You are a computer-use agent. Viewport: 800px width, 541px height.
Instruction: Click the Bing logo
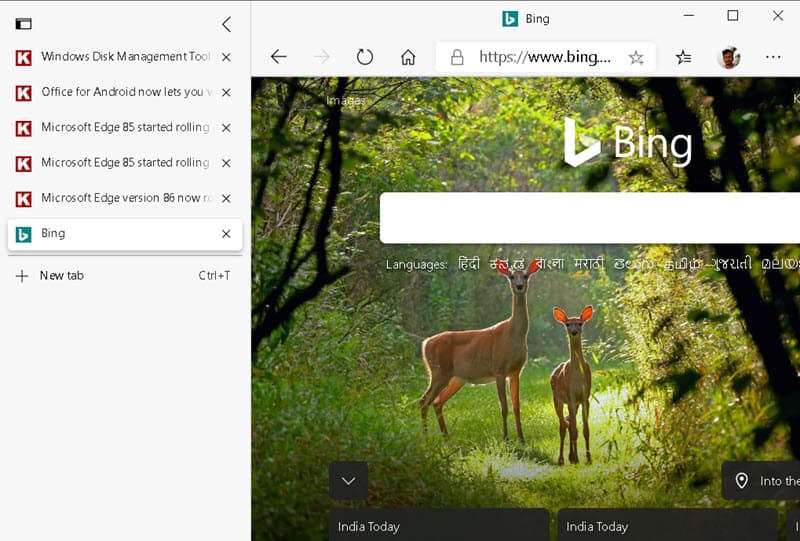point(628,142)
